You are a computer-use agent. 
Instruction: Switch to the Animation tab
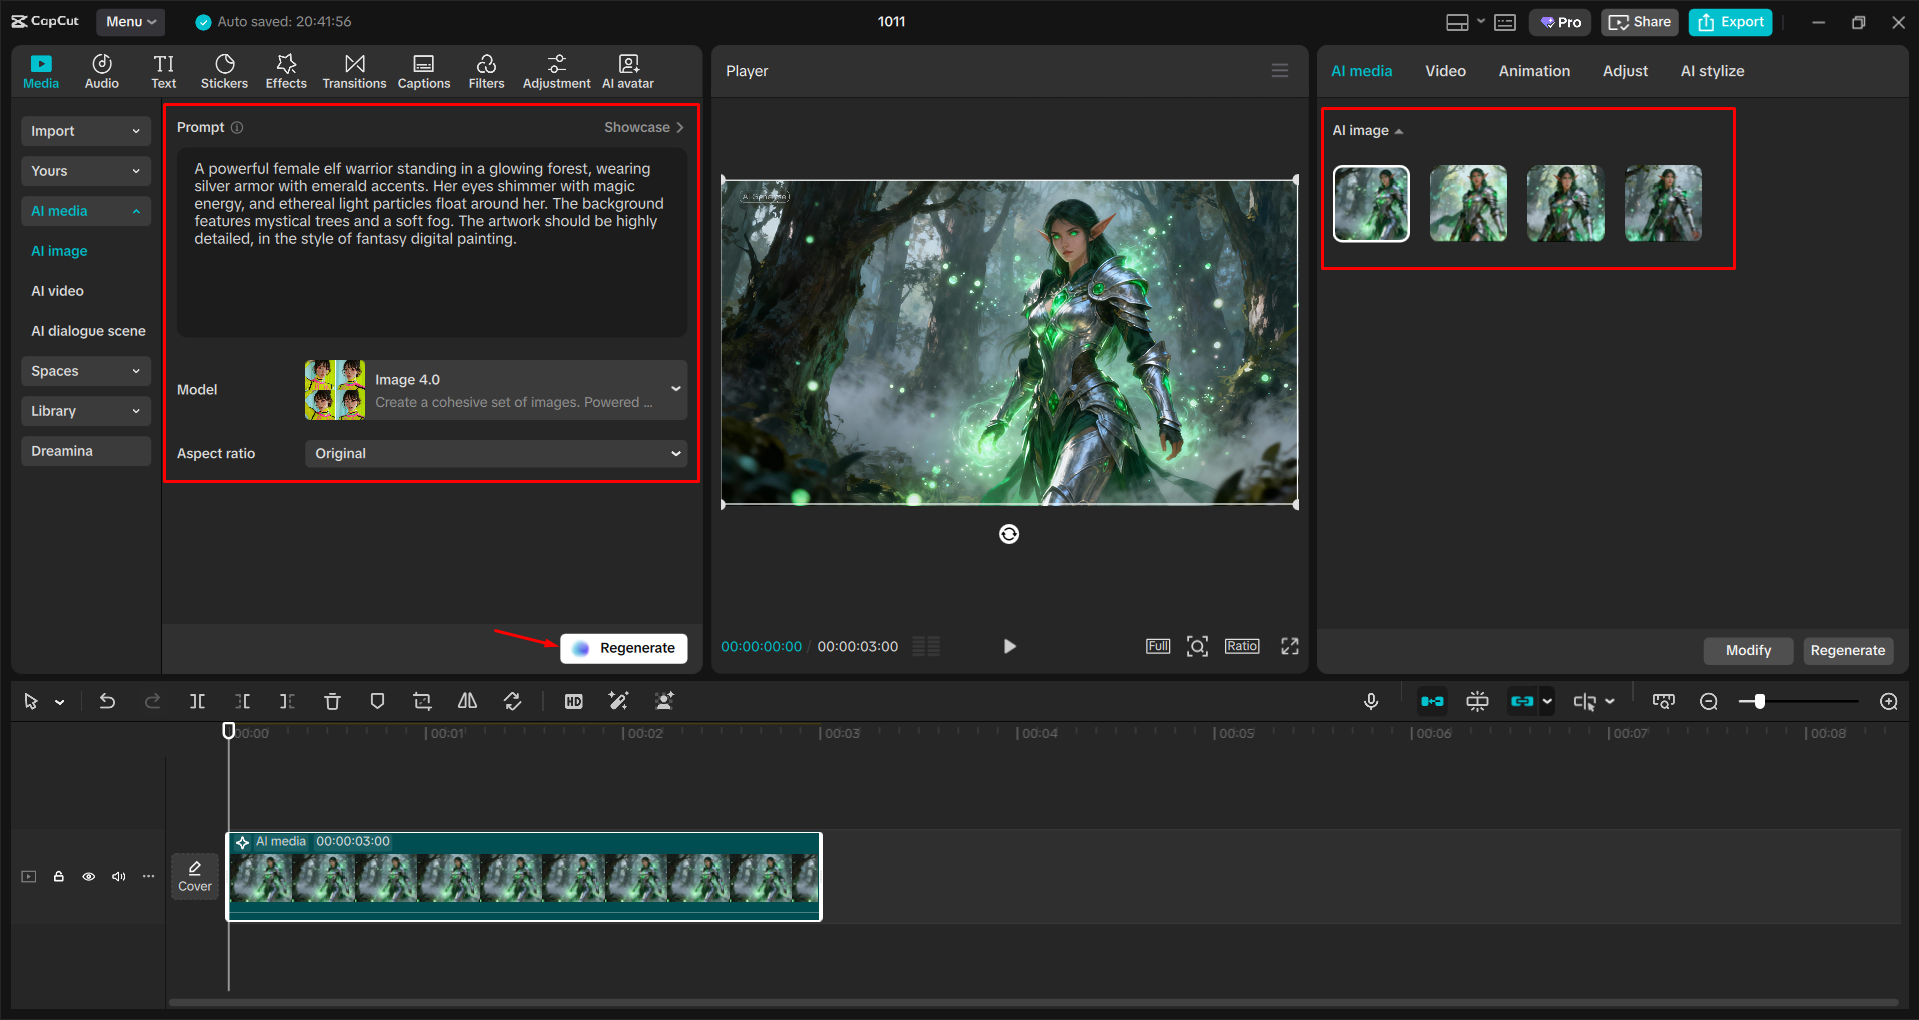pyautogui.click(x=1533, y=70)
